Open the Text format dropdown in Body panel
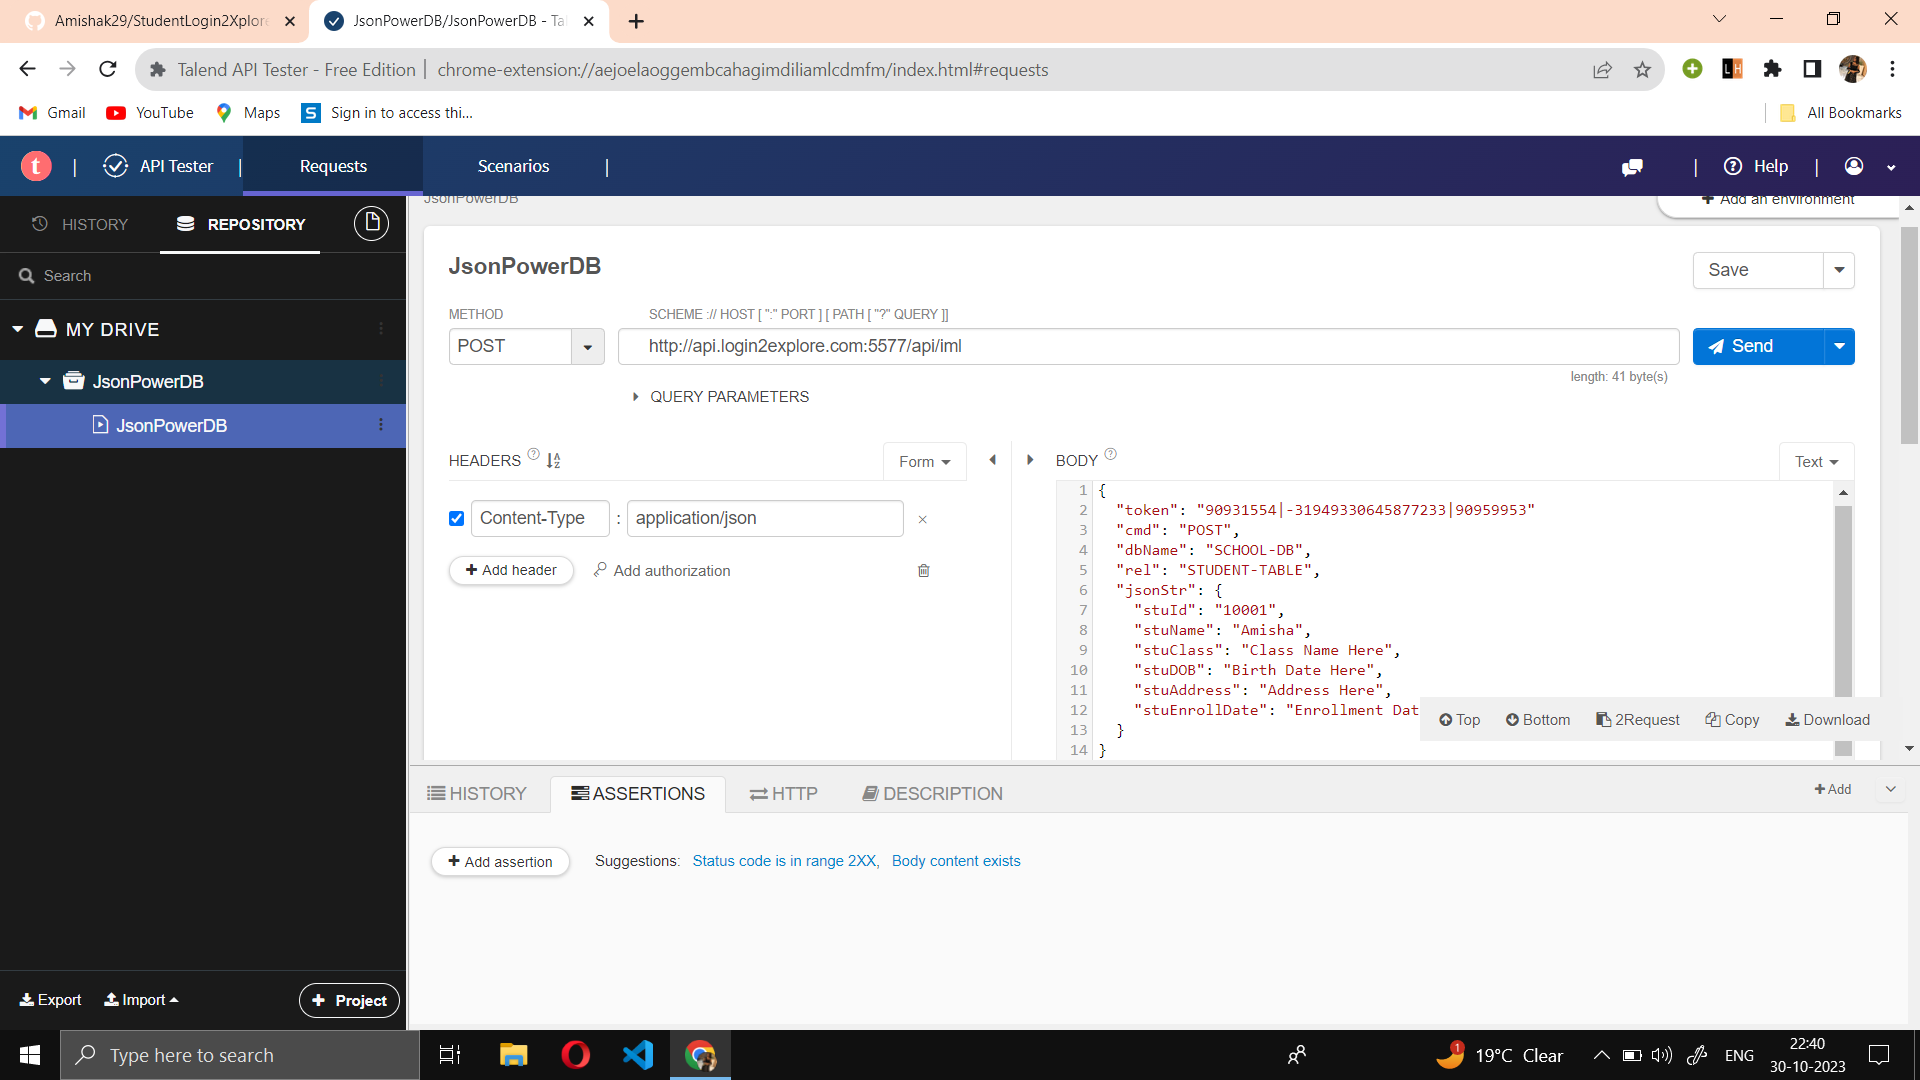Viewport: 1920px width, 1080px height. pos(1816,461)
